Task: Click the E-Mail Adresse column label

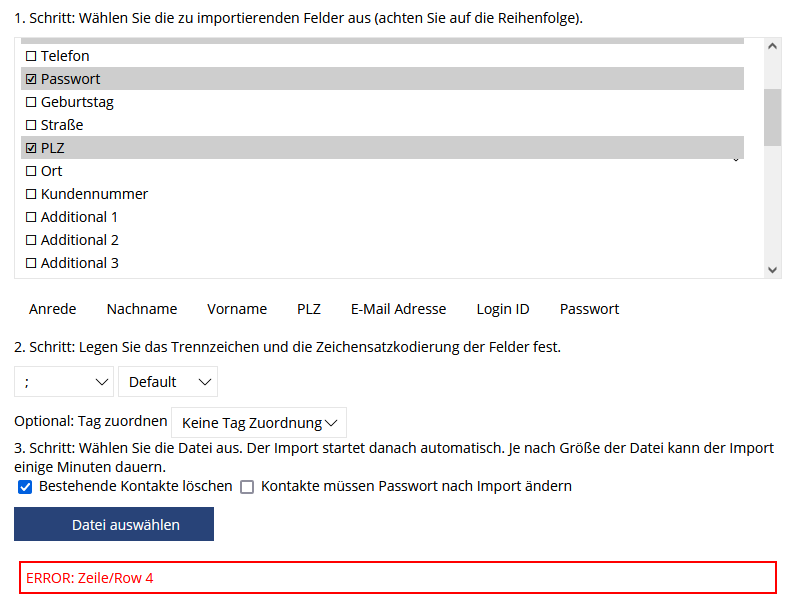Action: click(399, 309)
